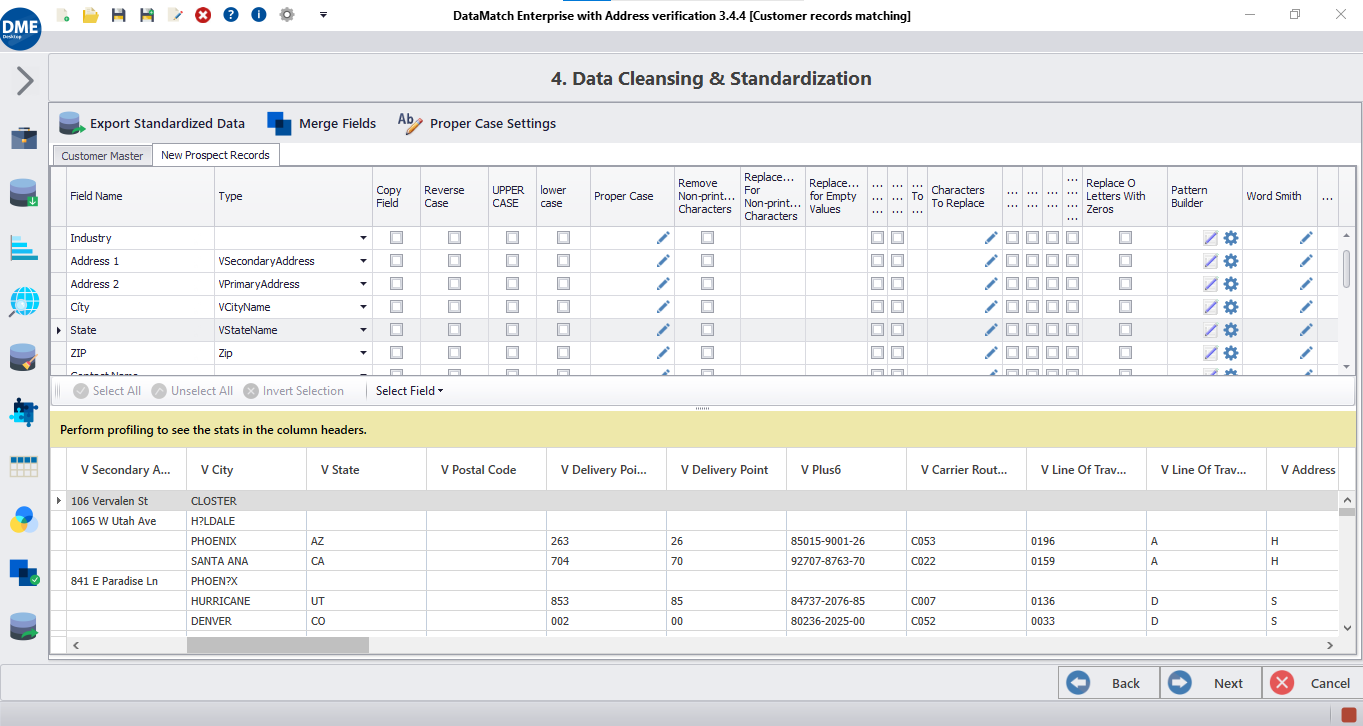The width and height of the screenshot is (1363, 726).
Task: Click the V Postal Code column header
Action: point(486,469)
